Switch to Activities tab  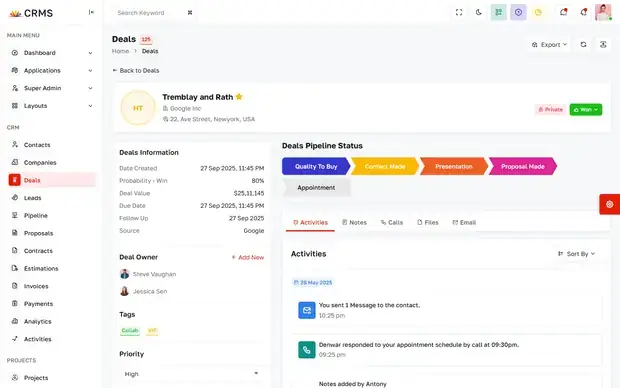click(x=310, y=222)
